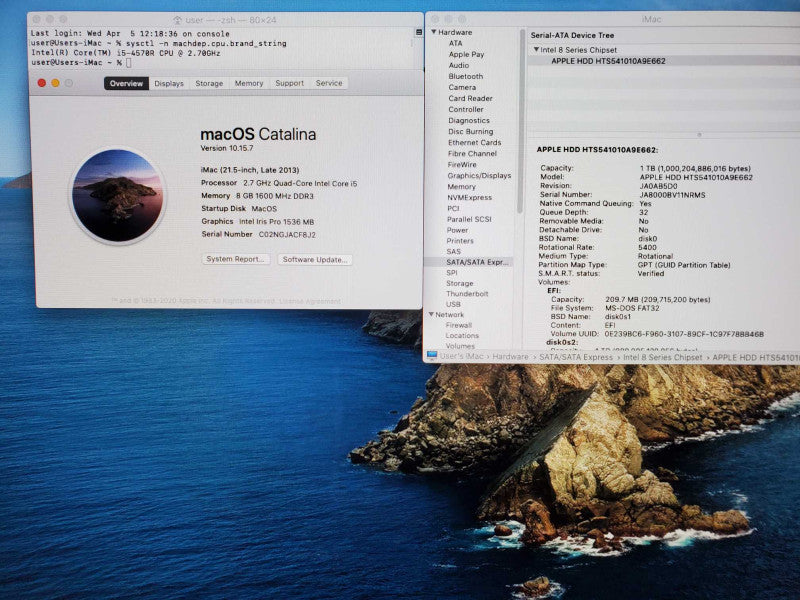Select Ethernet Cards in the sidebar
Image resolution: width=800 pixels, height=600 pixels.
coord(474,142)
